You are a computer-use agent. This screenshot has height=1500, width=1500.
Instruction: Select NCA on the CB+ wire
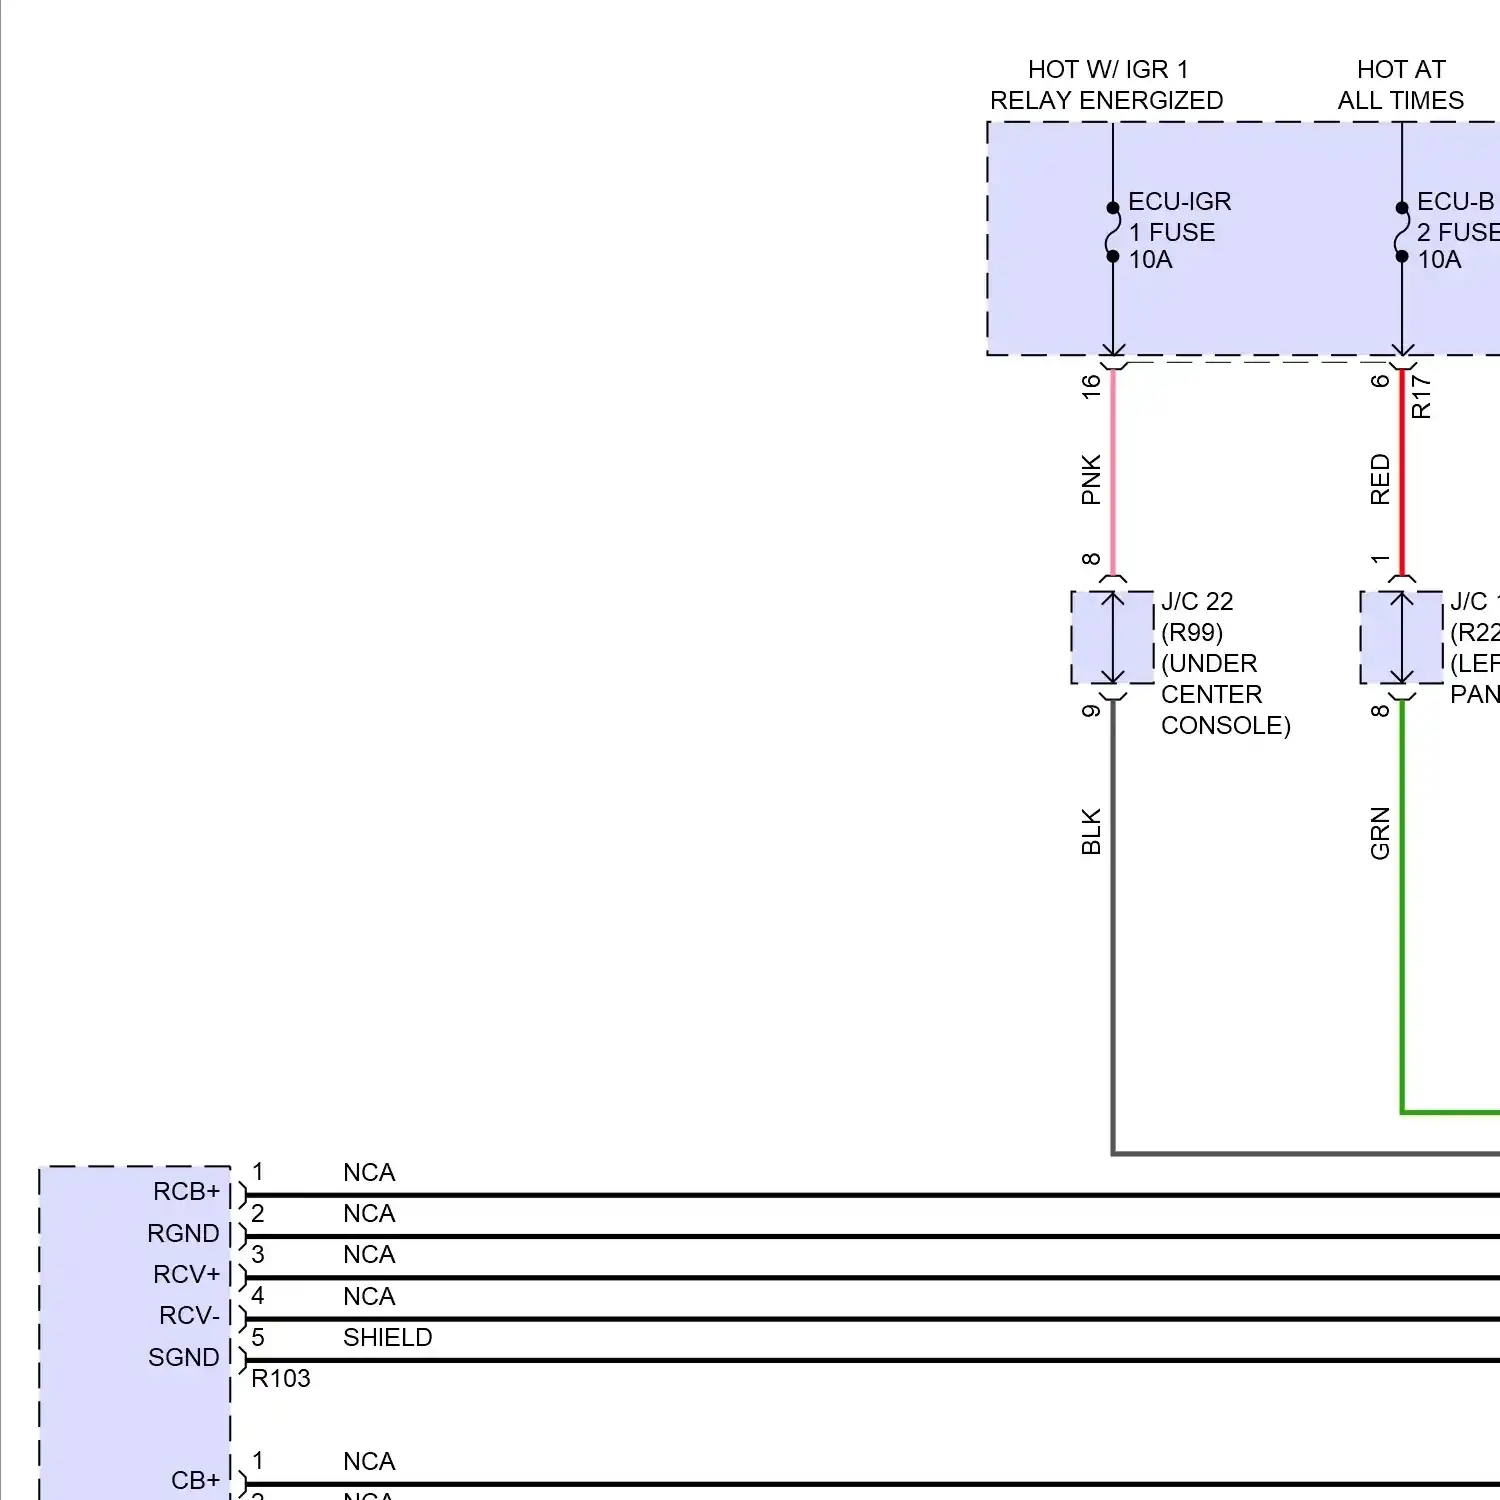coord(369,1462)
